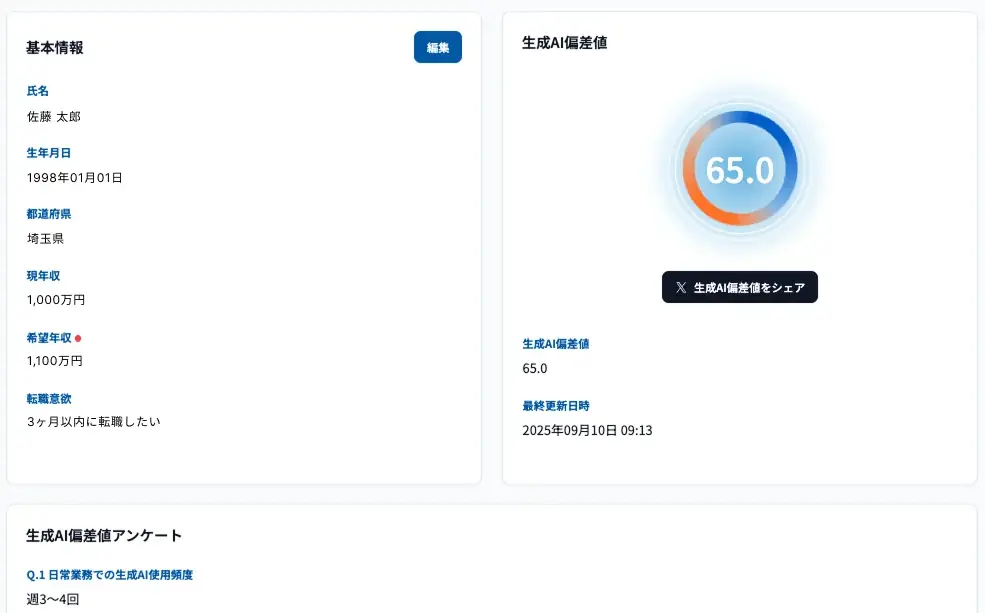Click the X logo on the share button
This screenshot has width=985, height=613.
click(681, 287)
